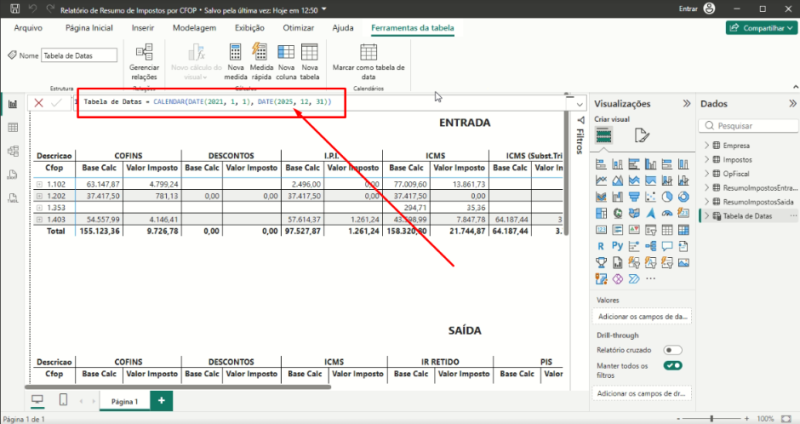Create a Nova medida

[236, 62]
